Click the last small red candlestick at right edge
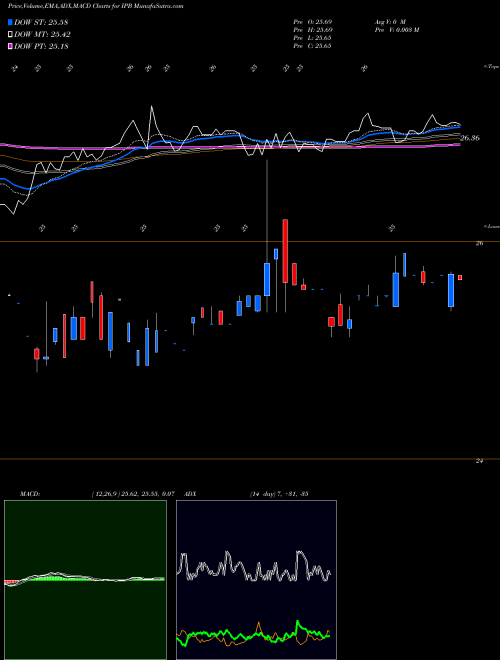The image size is (500, 660). tap(460, 277)
